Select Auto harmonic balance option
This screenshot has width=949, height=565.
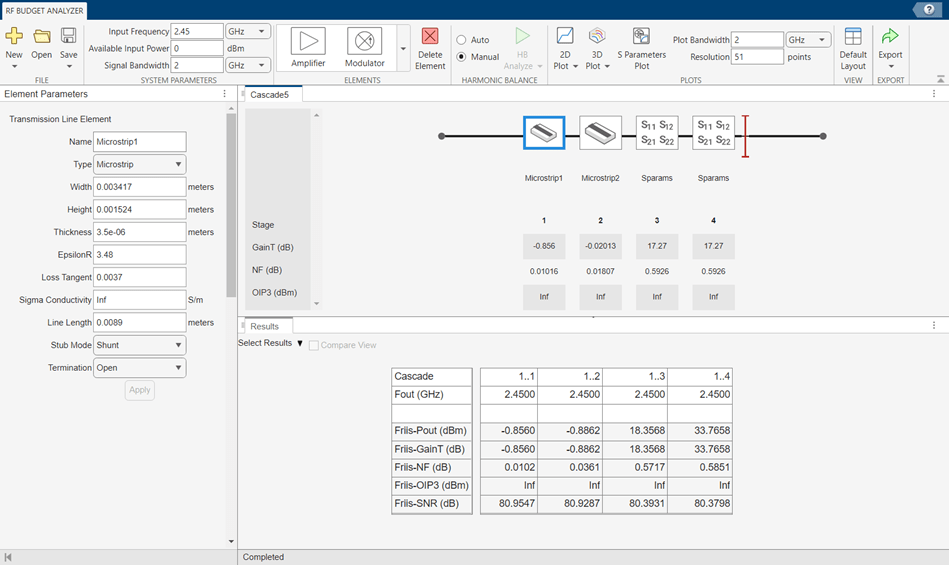[462, 40]
